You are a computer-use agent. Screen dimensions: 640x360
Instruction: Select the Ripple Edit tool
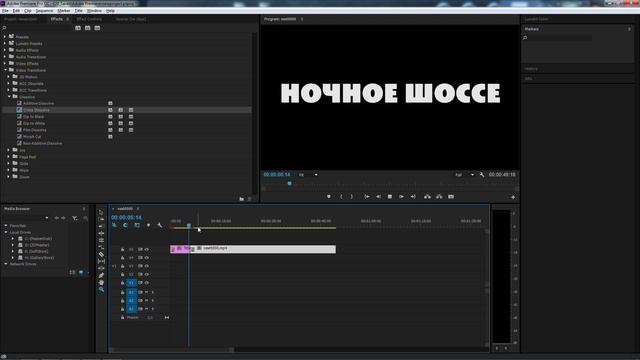[101, 226]
